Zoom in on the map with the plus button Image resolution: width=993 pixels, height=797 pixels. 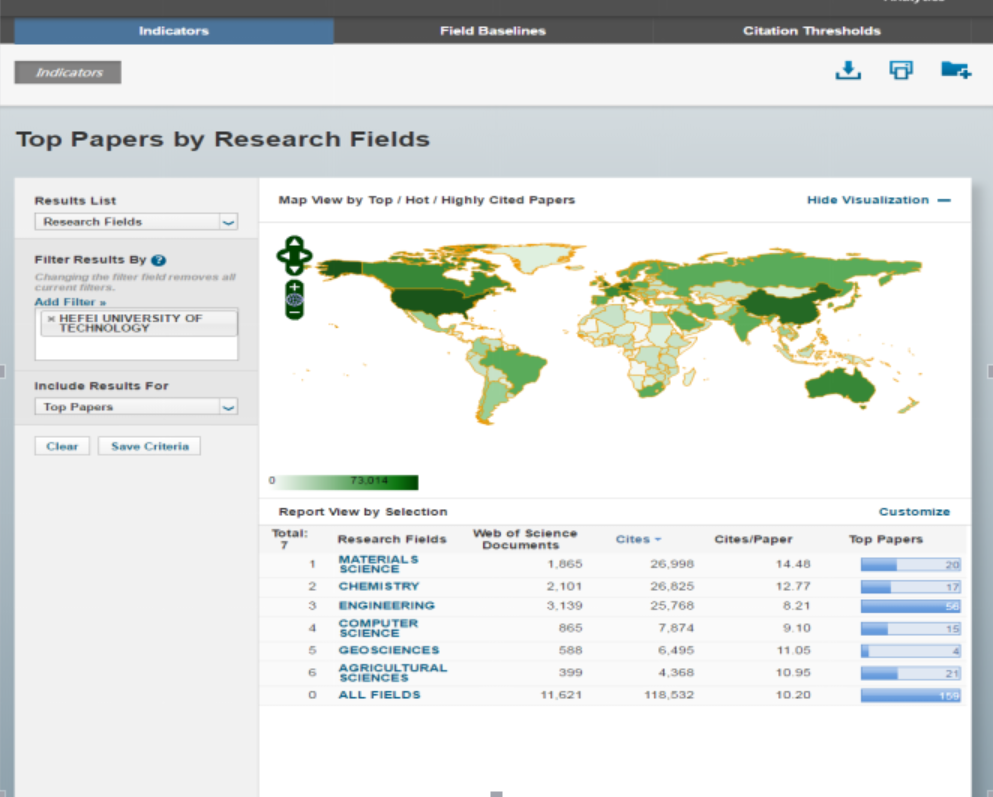click(x=294, y=287)
